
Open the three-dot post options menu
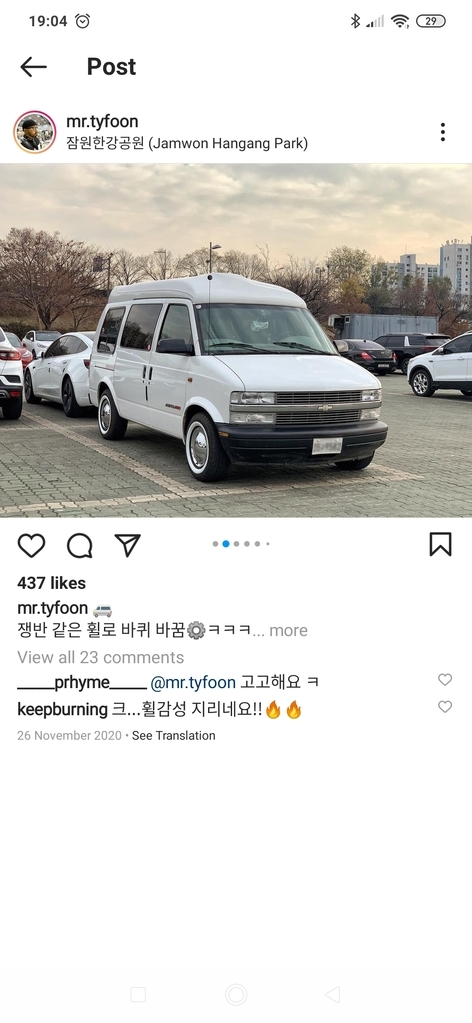pos(443,132)
